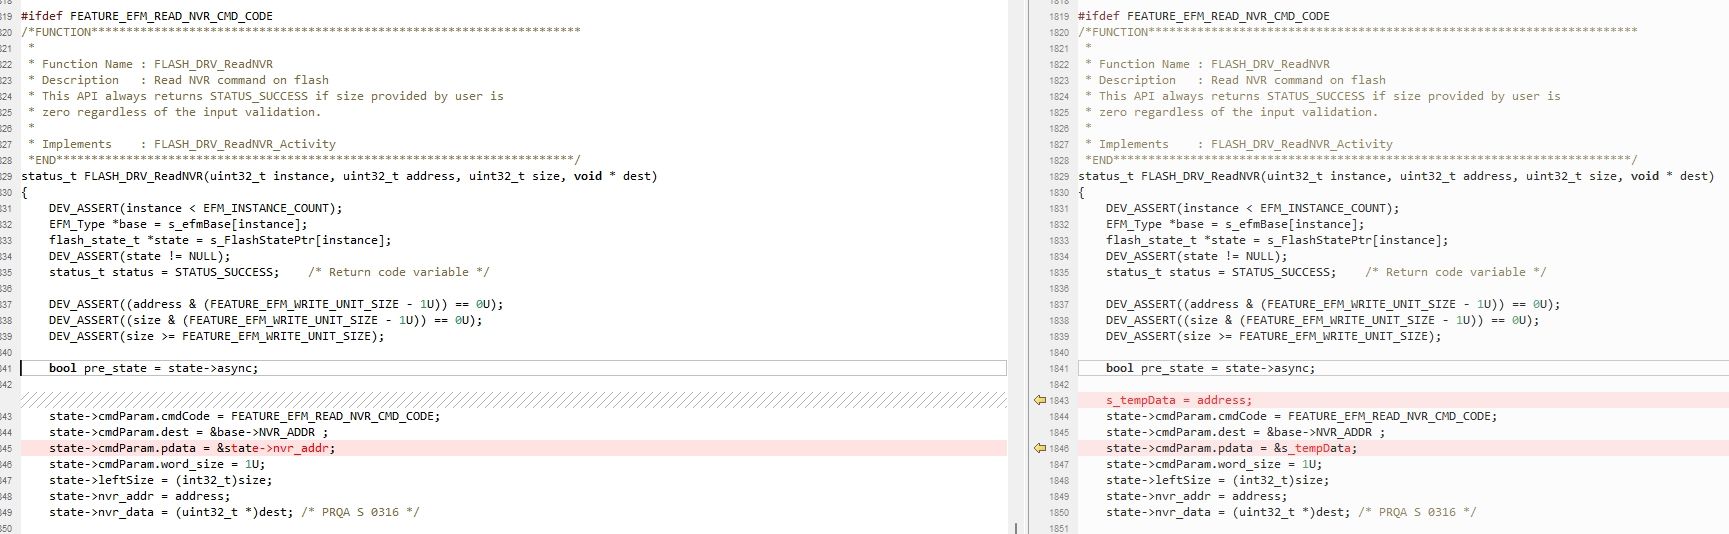Click the &s_tempData changed line in right pane

coord(1231,448)
